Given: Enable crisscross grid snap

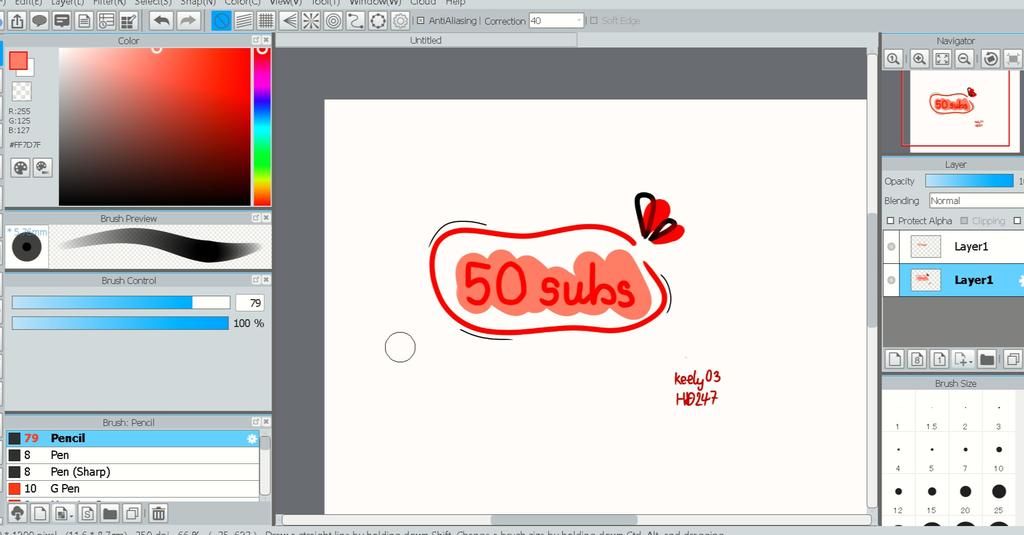Looking at the screenshot, I should pyautogui.click(x=266, y=21).
